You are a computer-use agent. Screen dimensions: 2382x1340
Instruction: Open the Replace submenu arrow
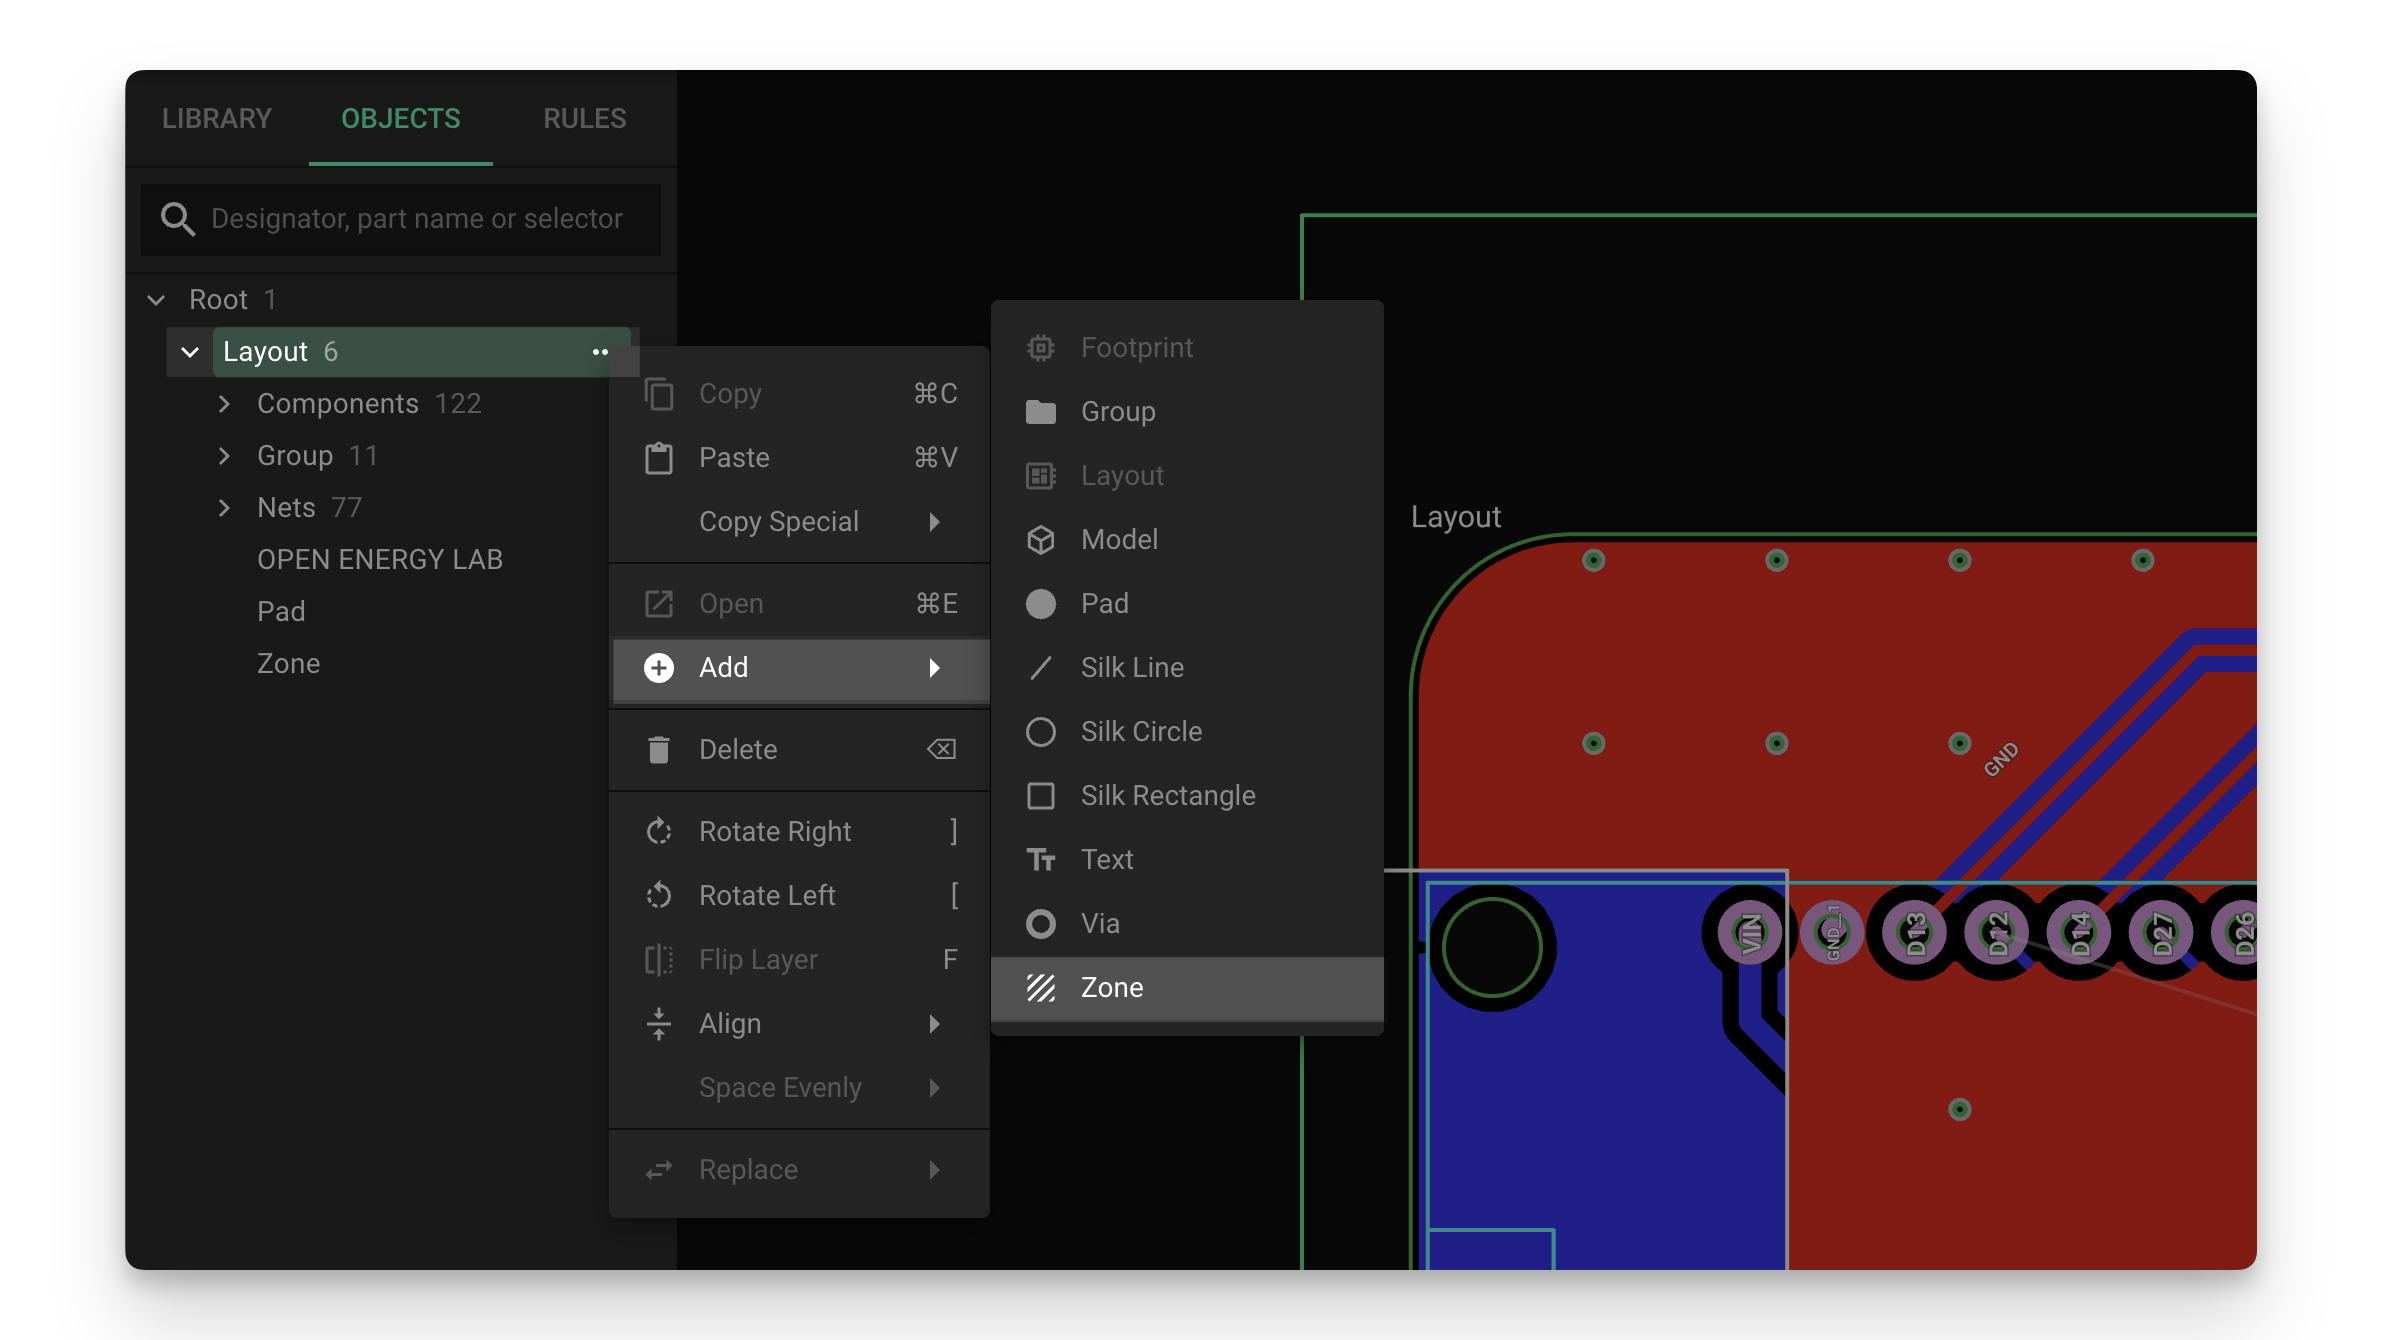pos(935,1170)
